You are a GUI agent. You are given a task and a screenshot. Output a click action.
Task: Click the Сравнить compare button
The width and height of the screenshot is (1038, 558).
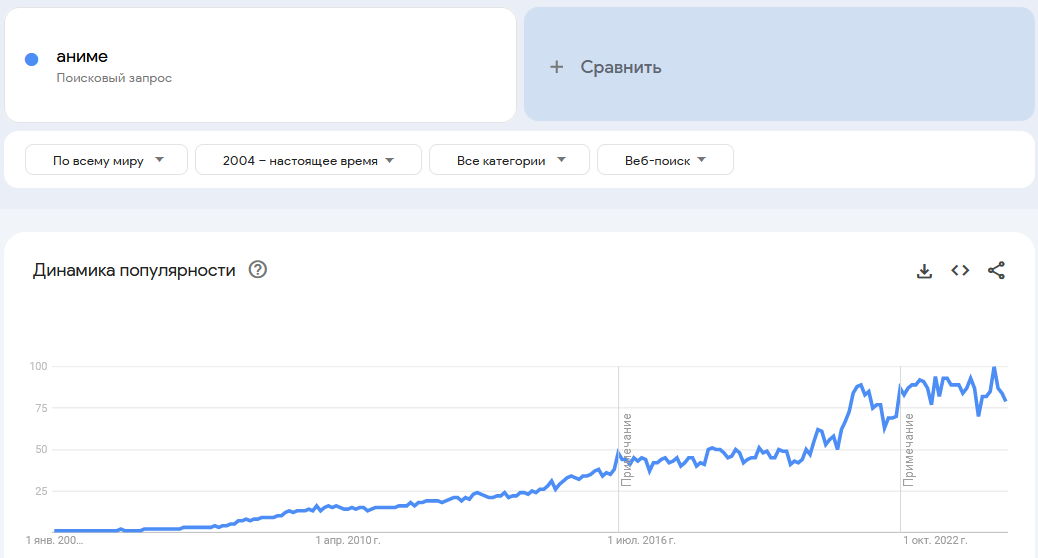620,67
